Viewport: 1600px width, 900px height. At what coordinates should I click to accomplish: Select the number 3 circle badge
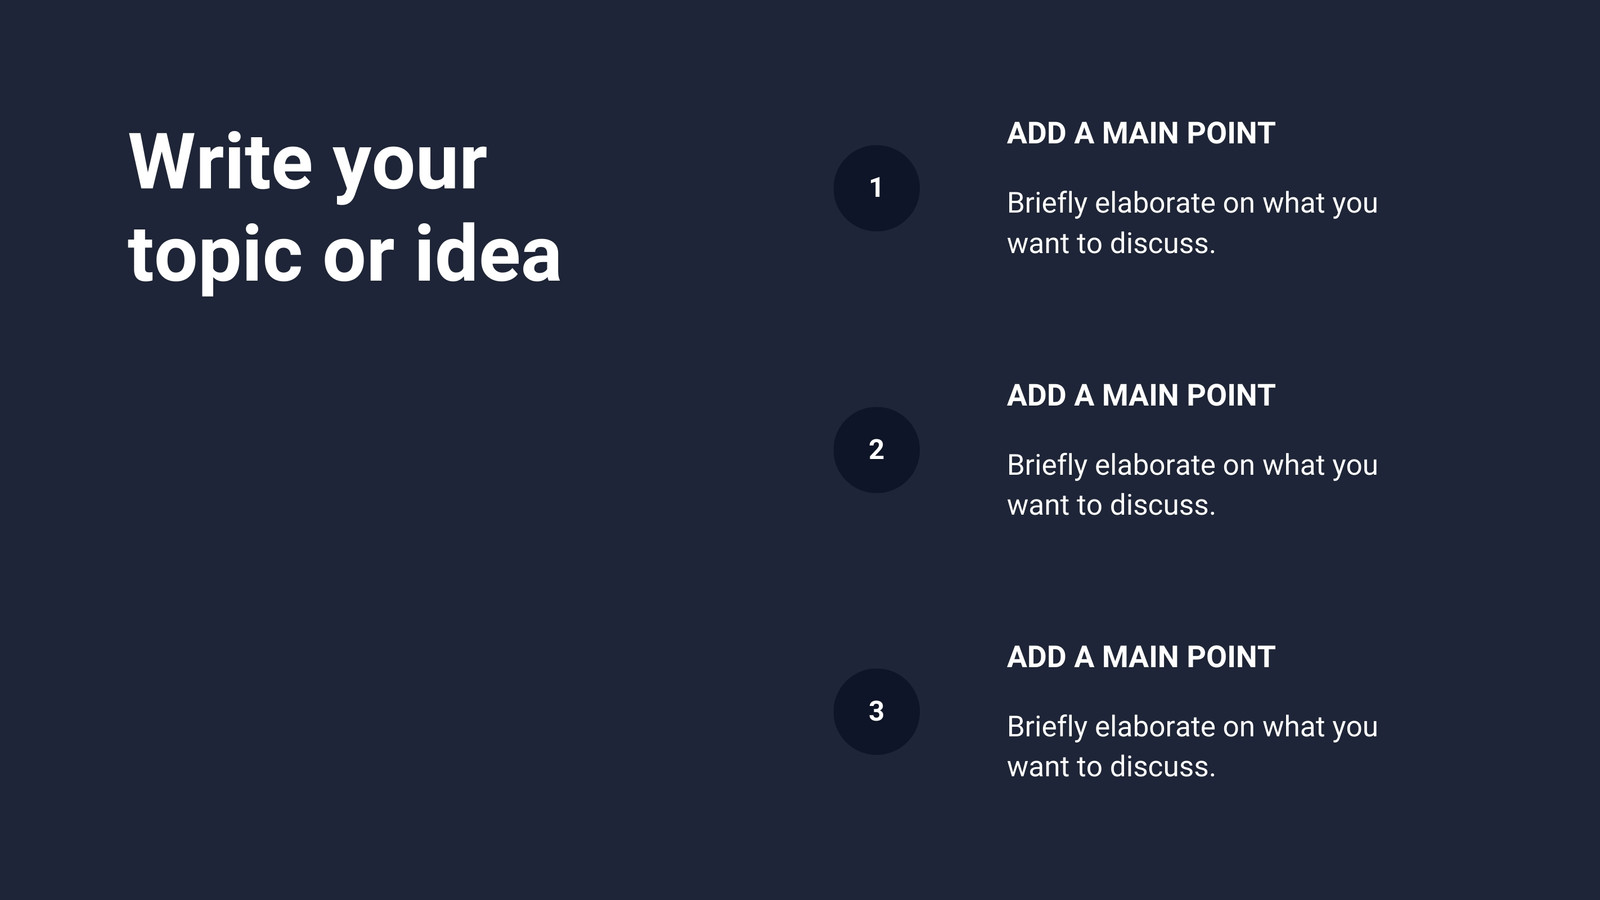point(876,712)
